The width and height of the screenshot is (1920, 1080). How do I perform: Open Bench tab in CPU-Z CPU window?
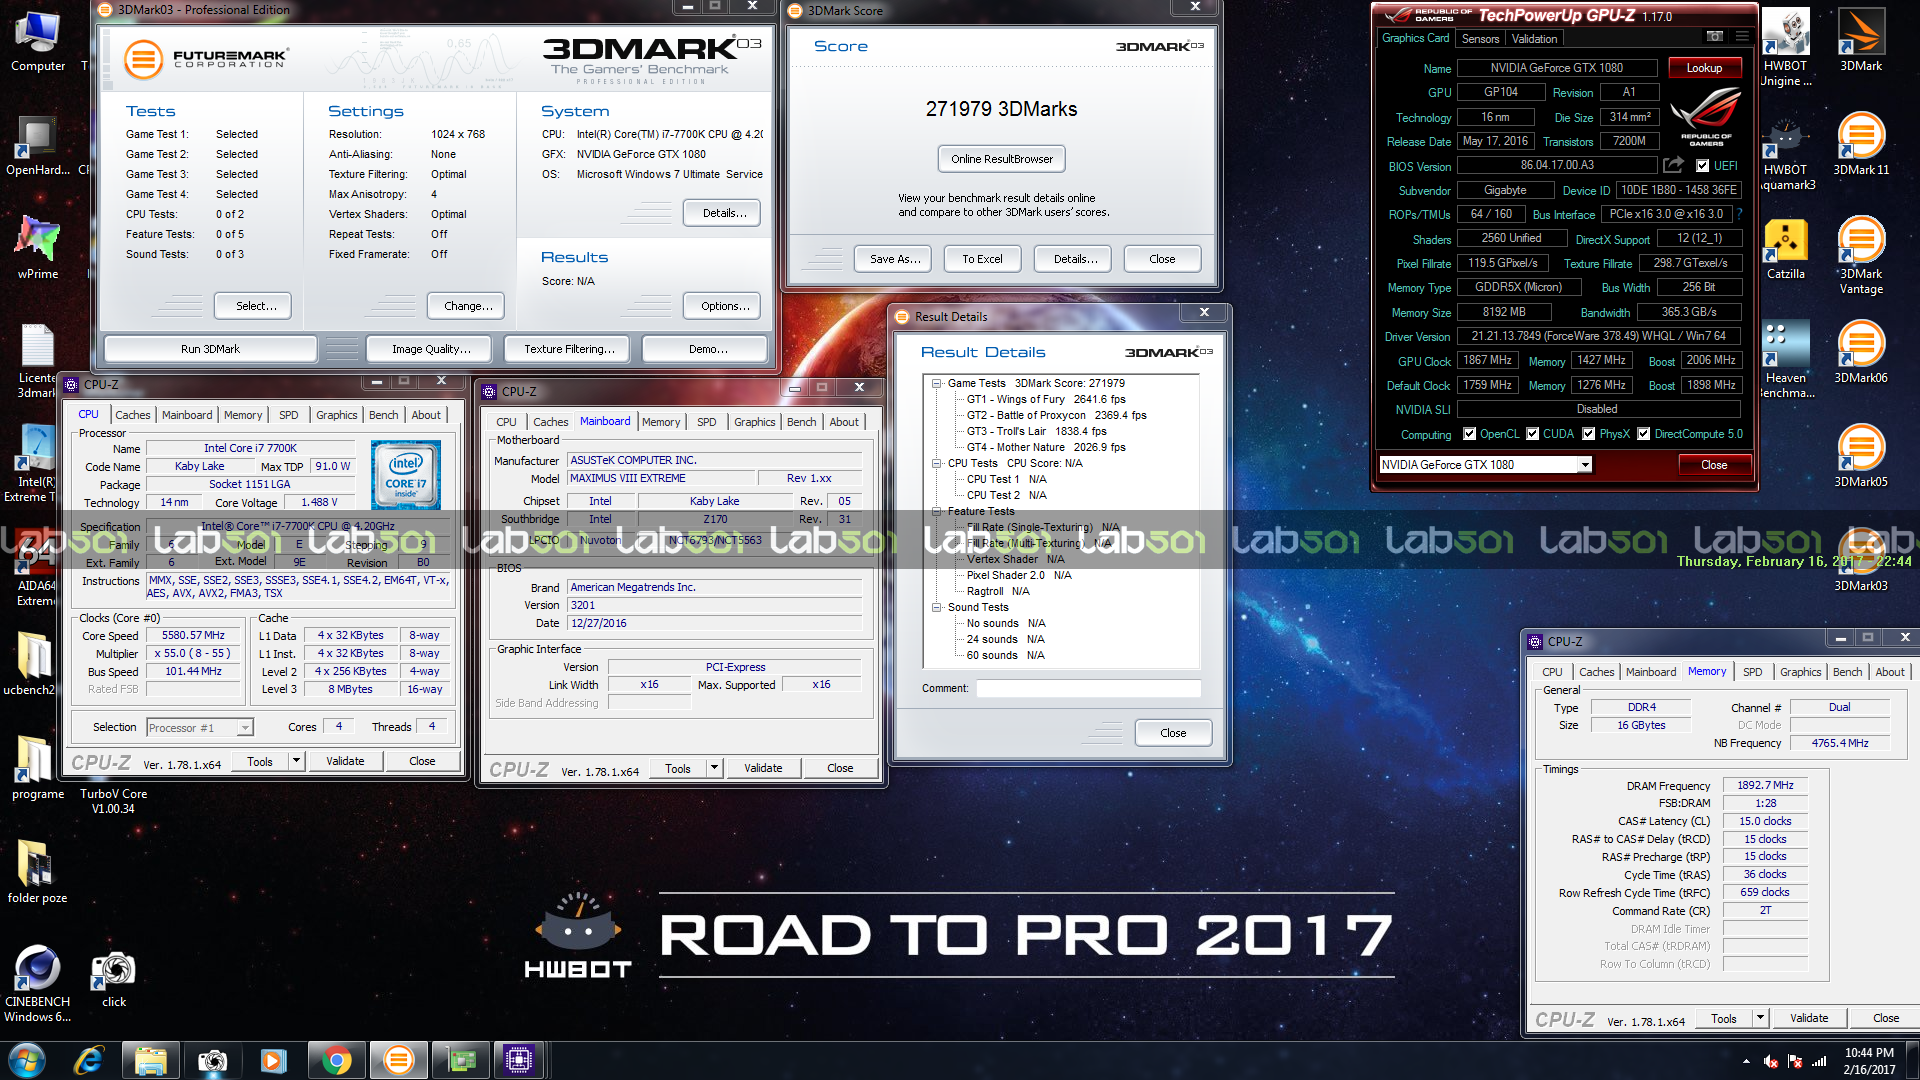coord(383,415)
